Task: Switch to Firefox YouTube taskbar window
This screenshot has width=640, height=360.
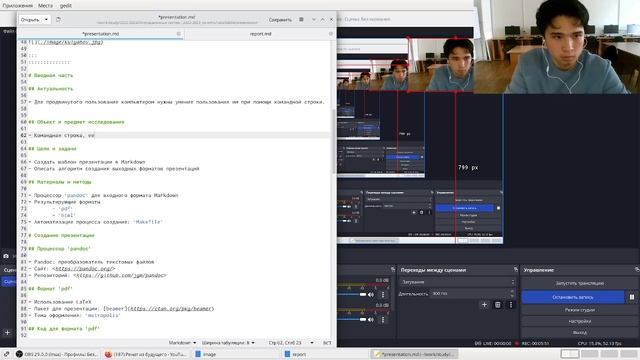Action: point(145,354)
